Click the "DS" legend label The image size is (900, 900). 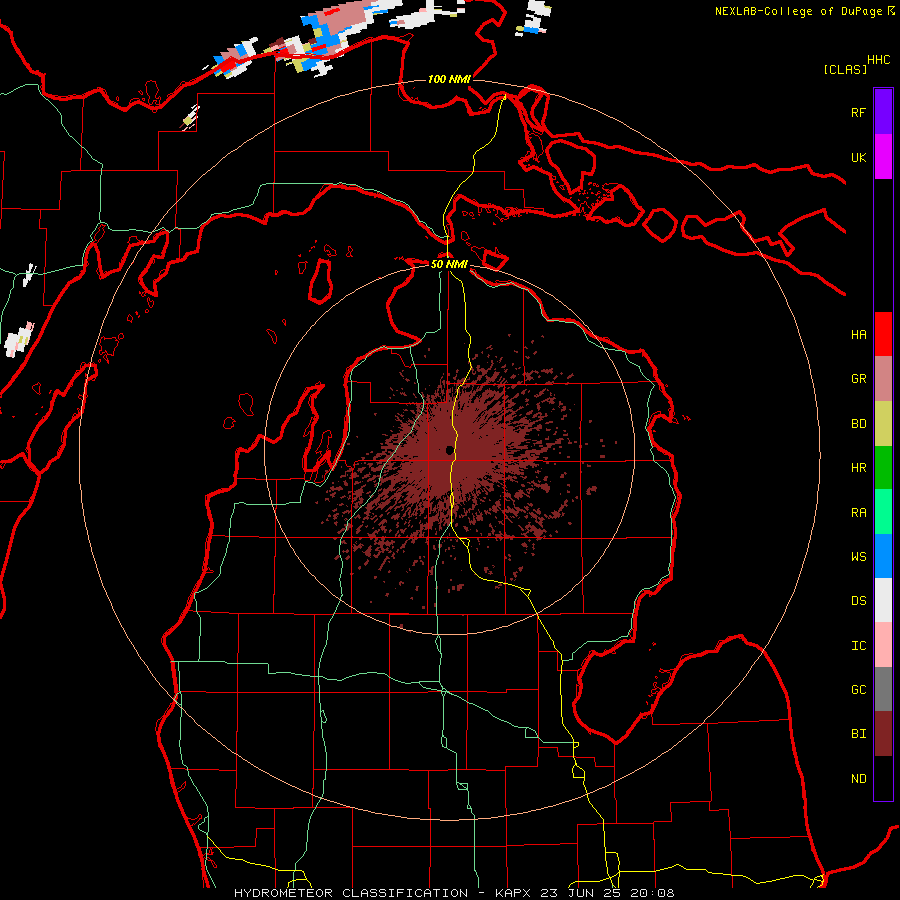pyautogui.click(x=858, y=601)
